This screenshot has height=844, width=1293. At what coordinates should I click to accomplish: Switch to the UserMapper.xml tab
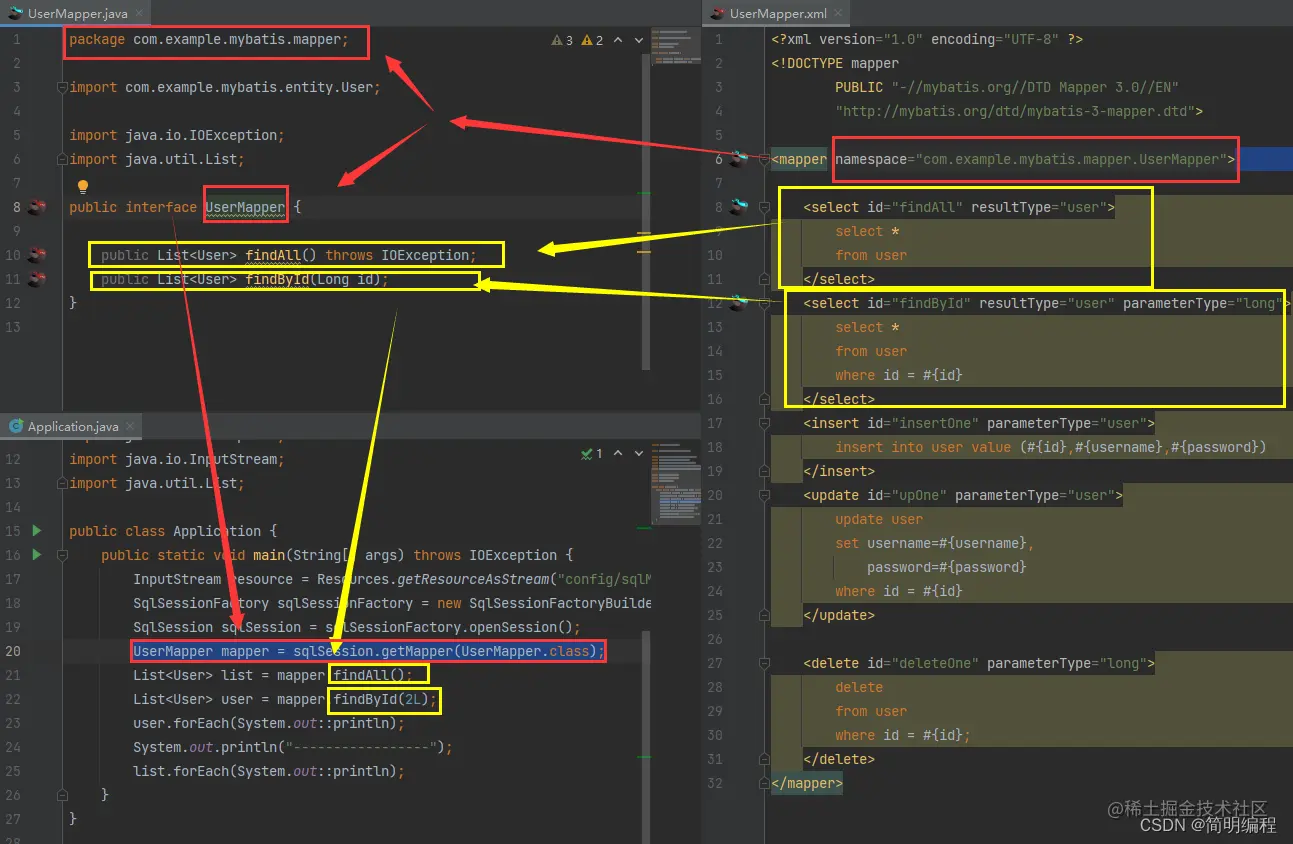pos(778,14)
